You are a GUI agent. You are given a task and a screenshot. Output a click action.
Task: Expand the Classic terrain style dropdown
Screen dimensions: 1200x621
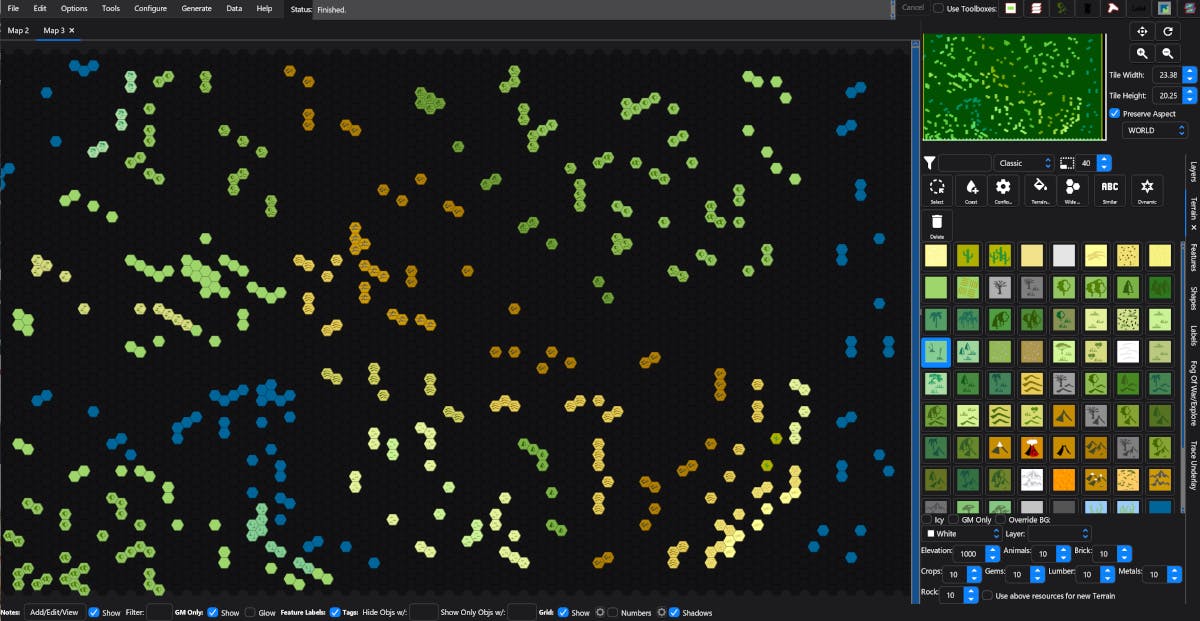[1025, 163]
